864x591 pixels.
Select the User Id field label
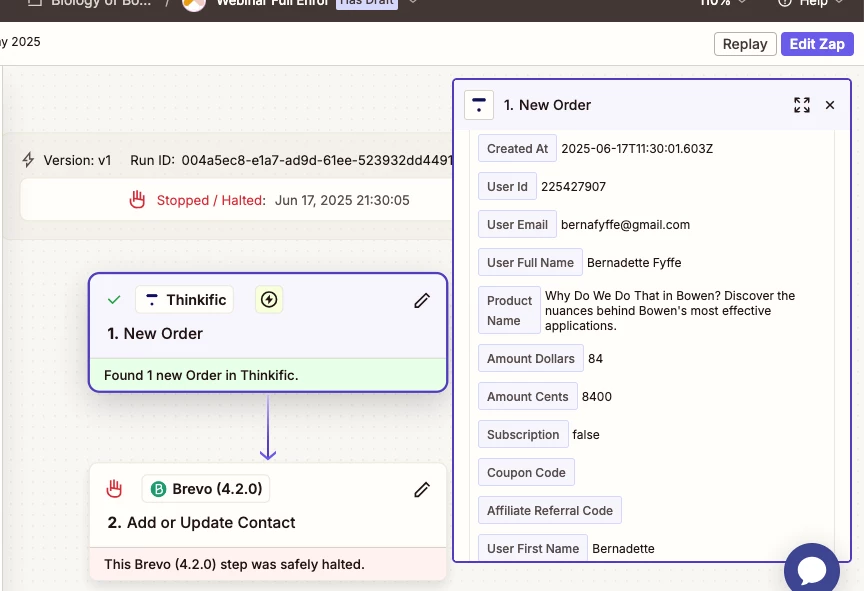pyautogui.click(x=507, y=187)
